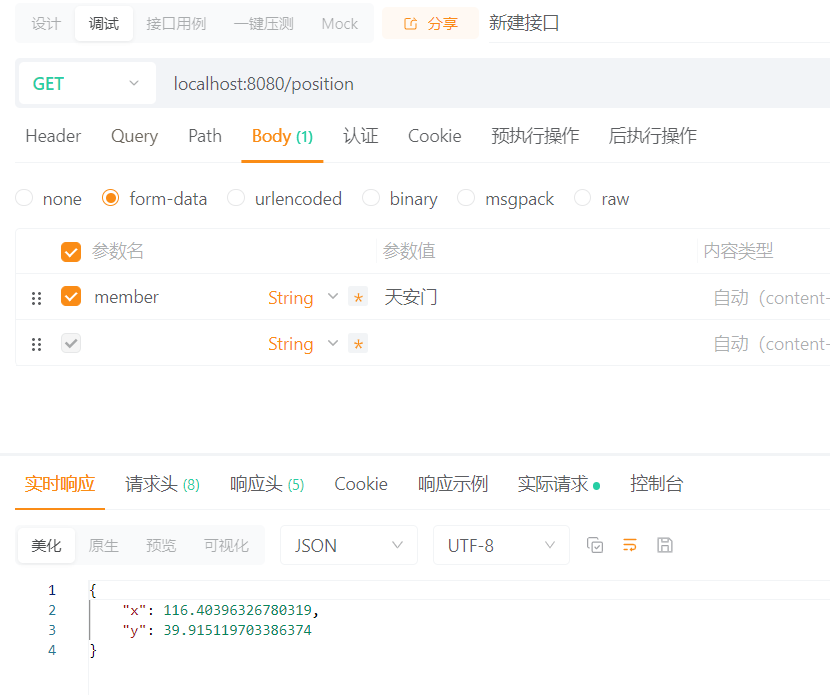Viewport: 830px width, 695px height.
Task: Open the 响应头 response headers tab
Action: [x=266, y=484]
